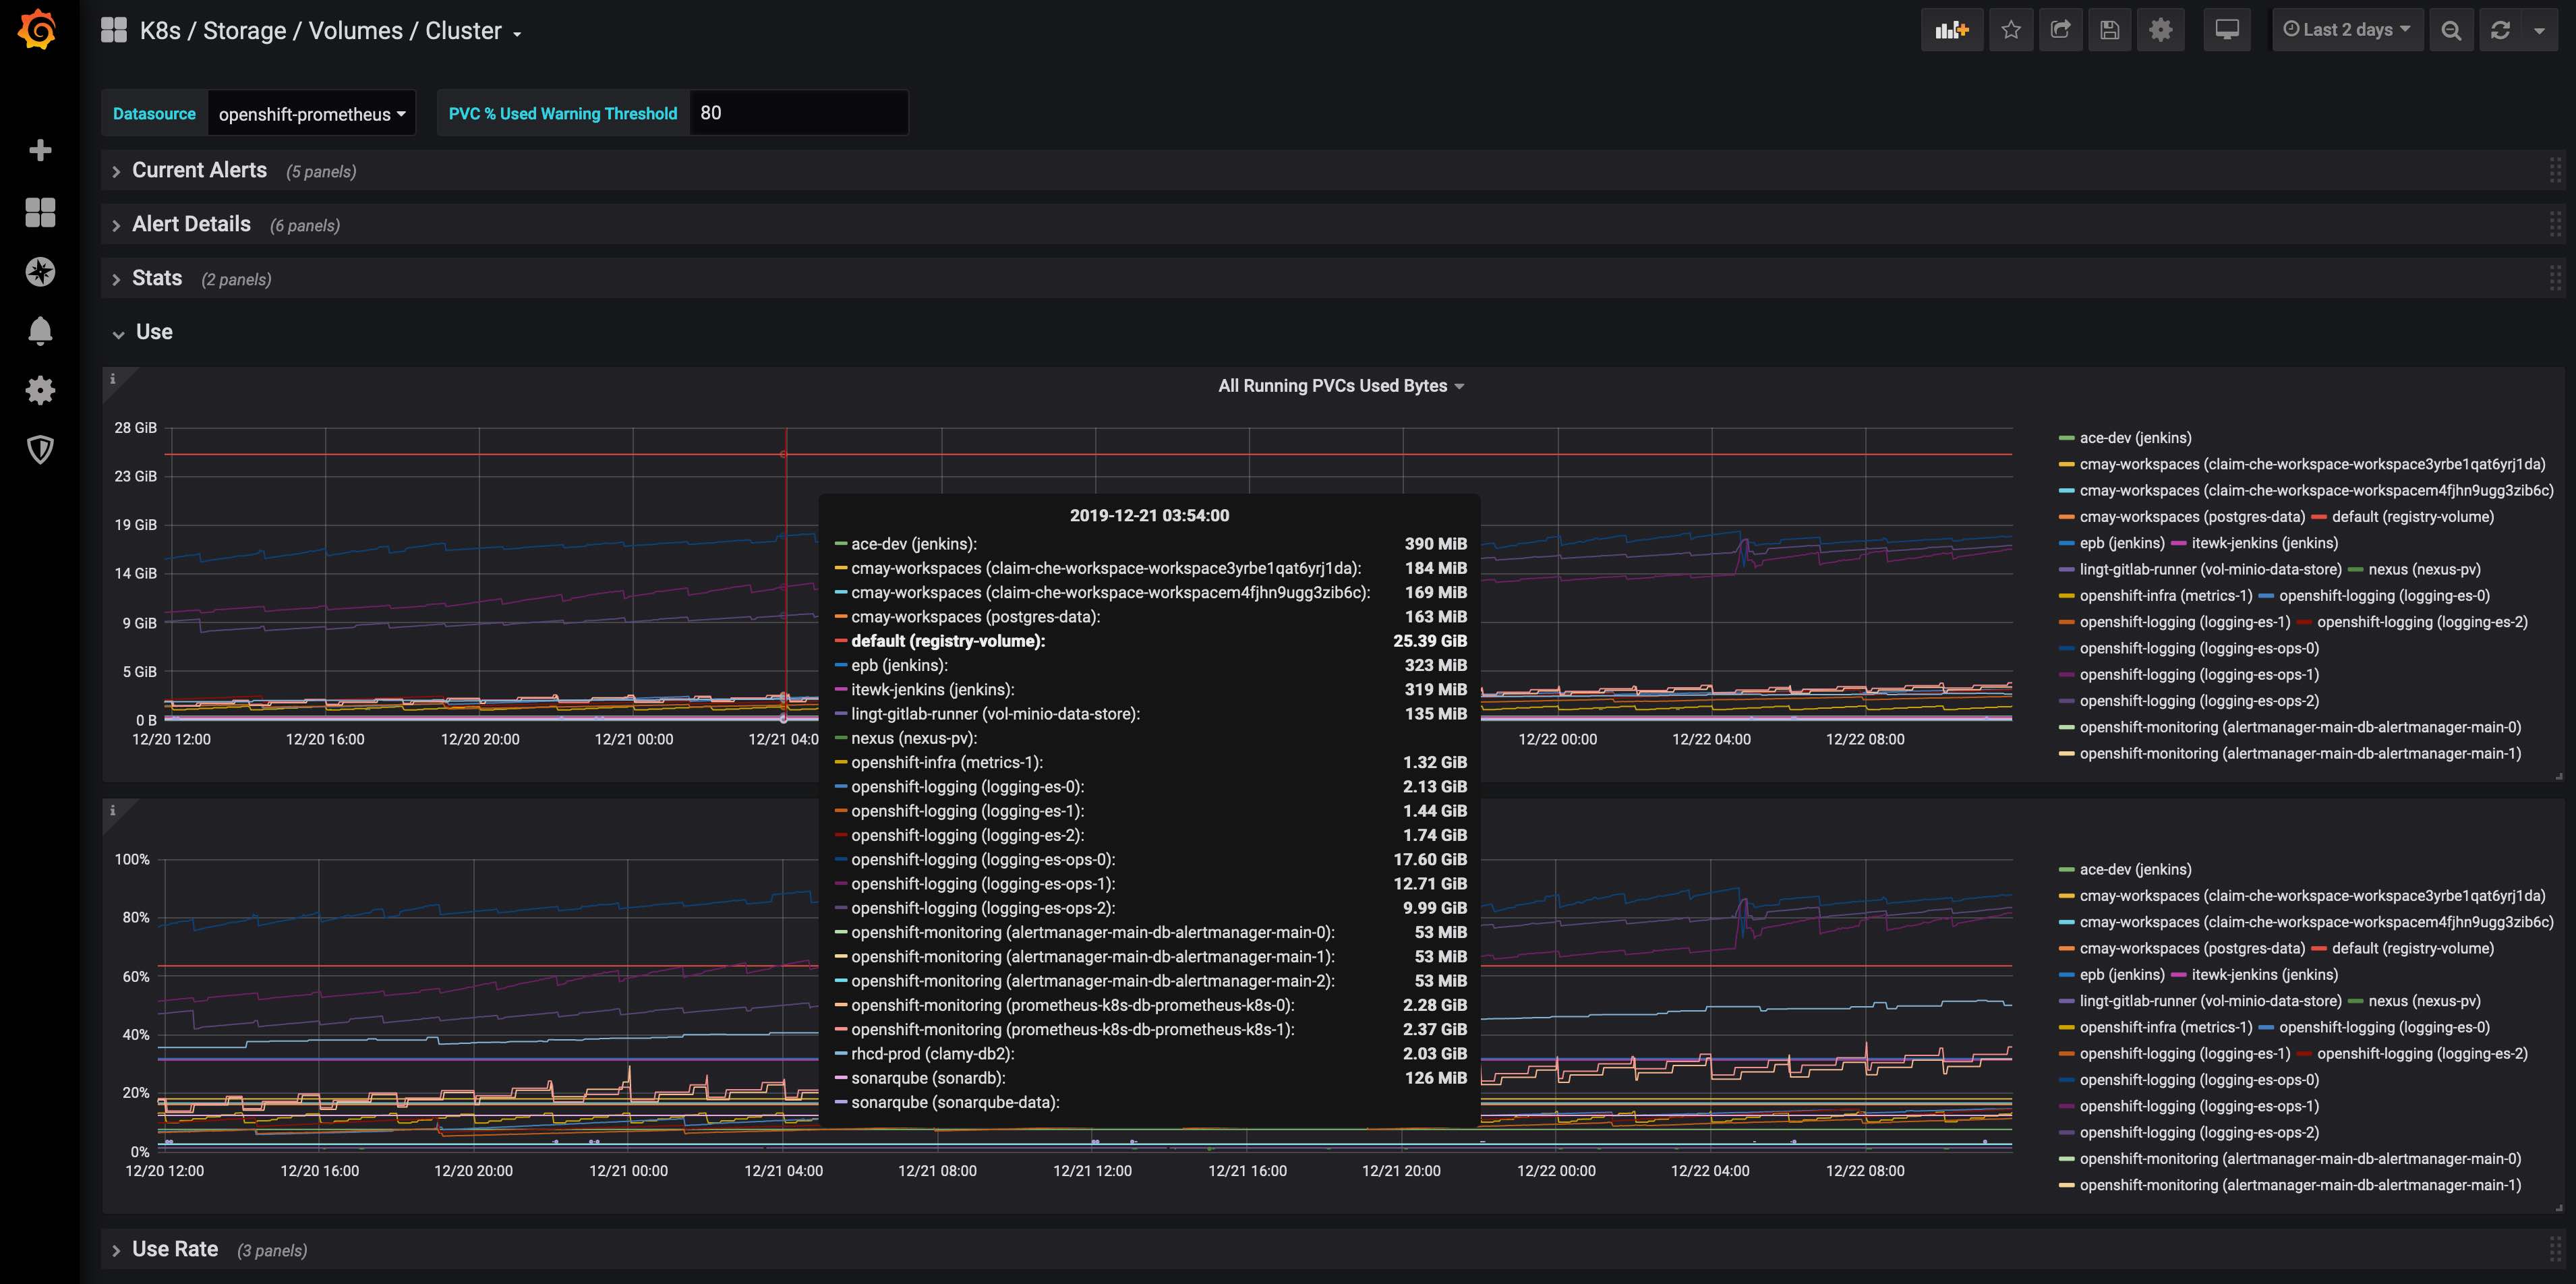The width and height of the screenshot is (2576, 1284).
Task: Open dashboard settings gear in top bar
Action: [x=2160, y=30]
